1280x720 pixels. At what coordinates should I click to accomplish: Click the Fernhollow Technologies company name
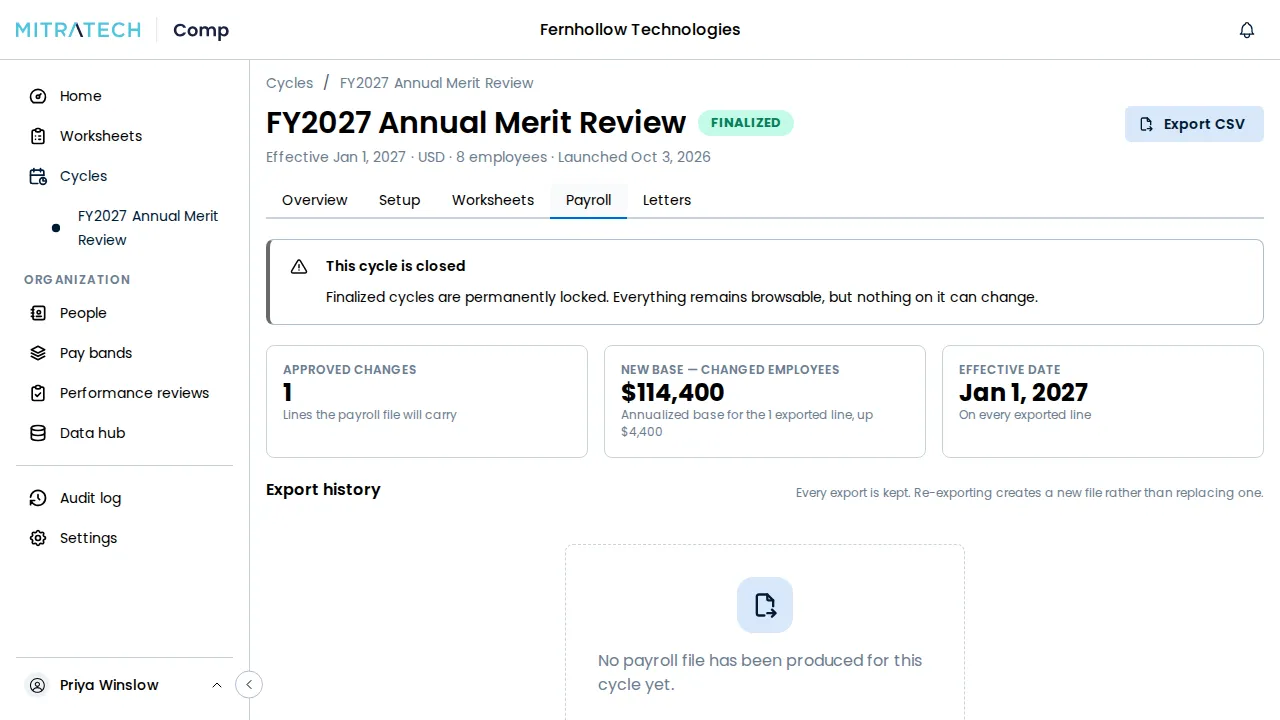[x=640, y=30]
